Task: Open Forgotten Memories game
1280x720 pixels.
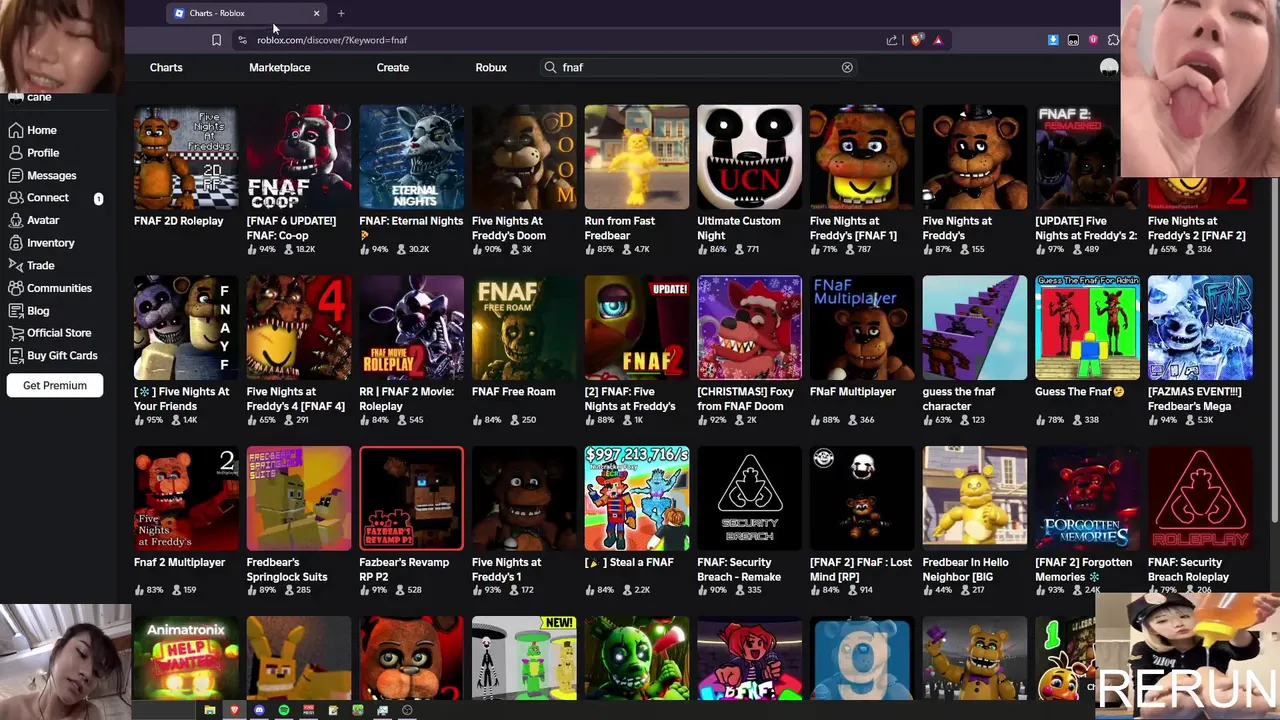Action: click(1087, 522)
